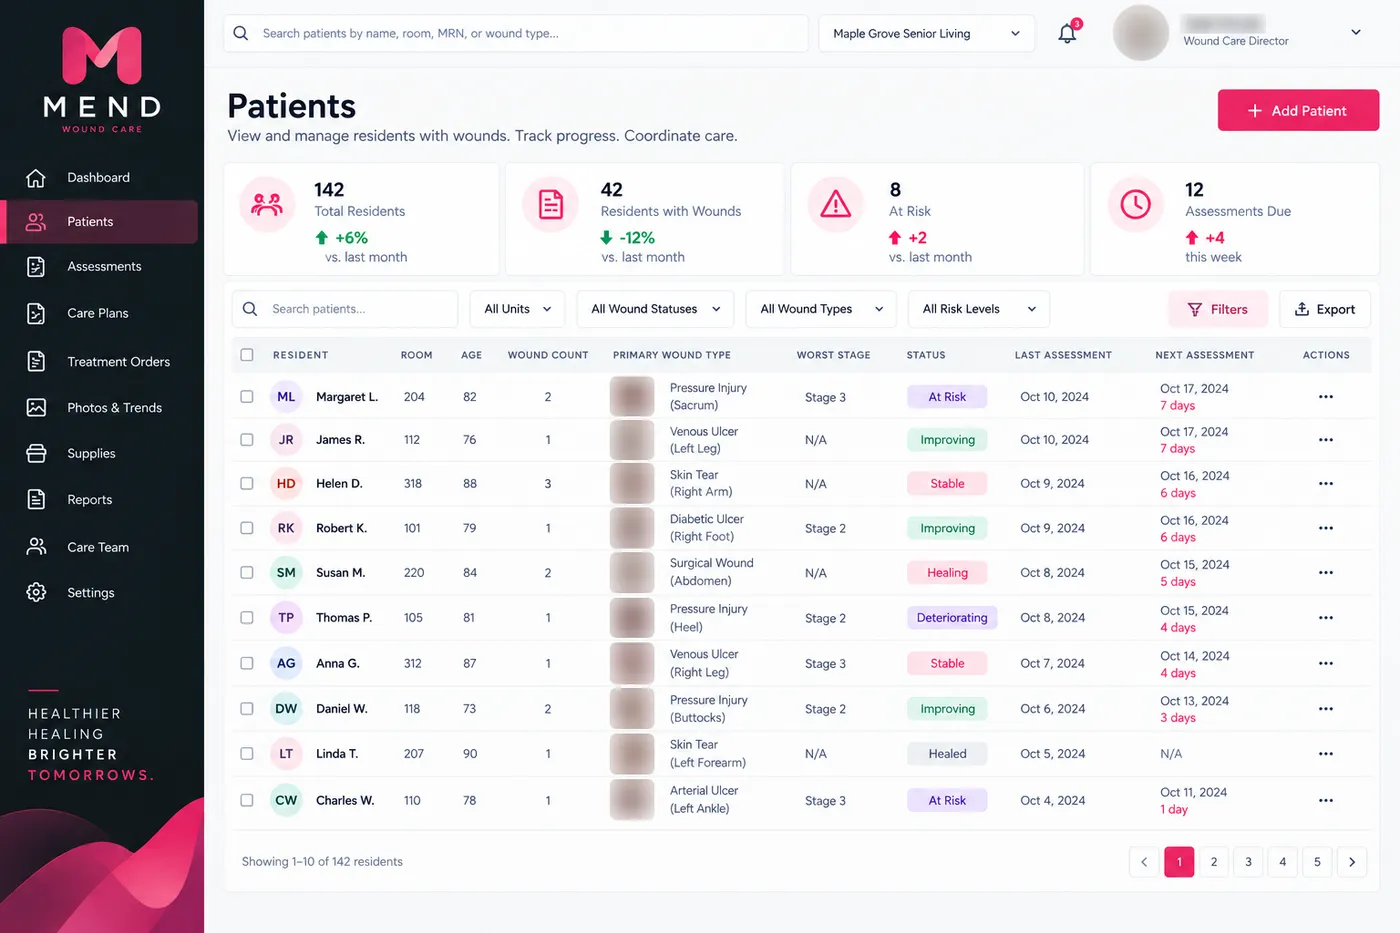Screen dimensions: 1400x933
Task: Click the MEND Wound Care logo
Action: [102, 80]
